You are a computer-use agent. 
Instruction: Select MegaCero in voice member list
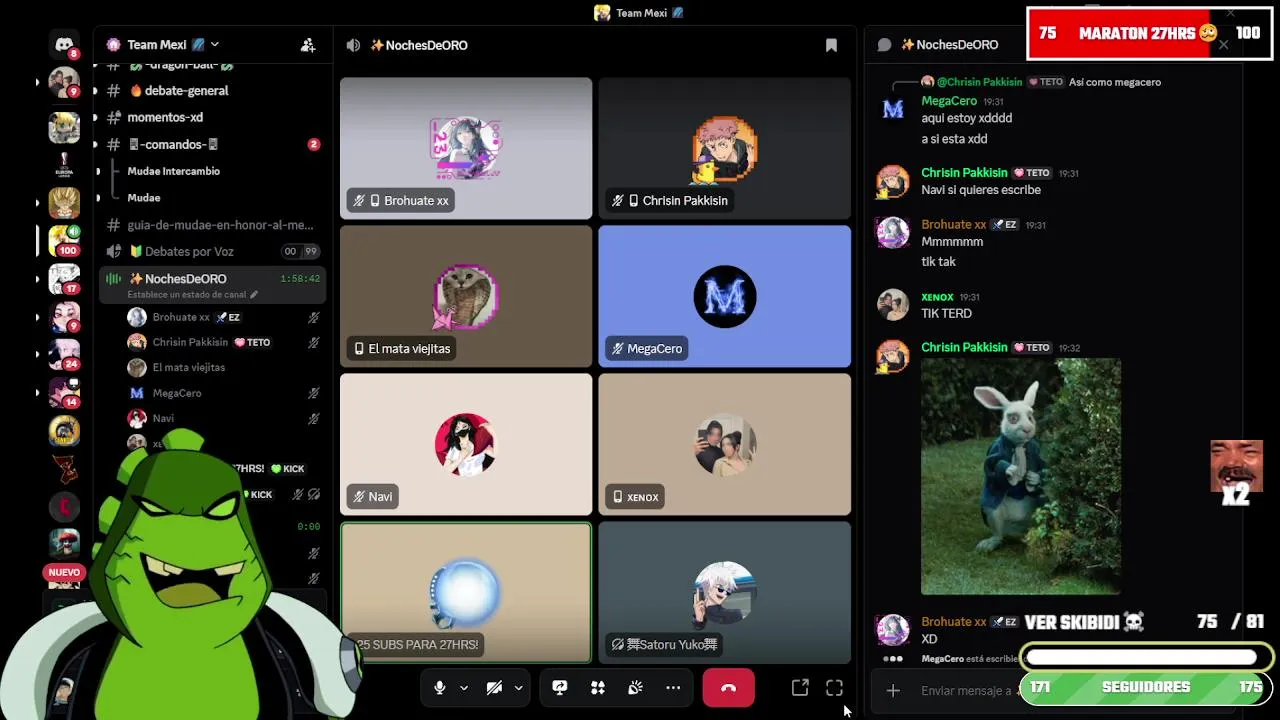[222, 393]
